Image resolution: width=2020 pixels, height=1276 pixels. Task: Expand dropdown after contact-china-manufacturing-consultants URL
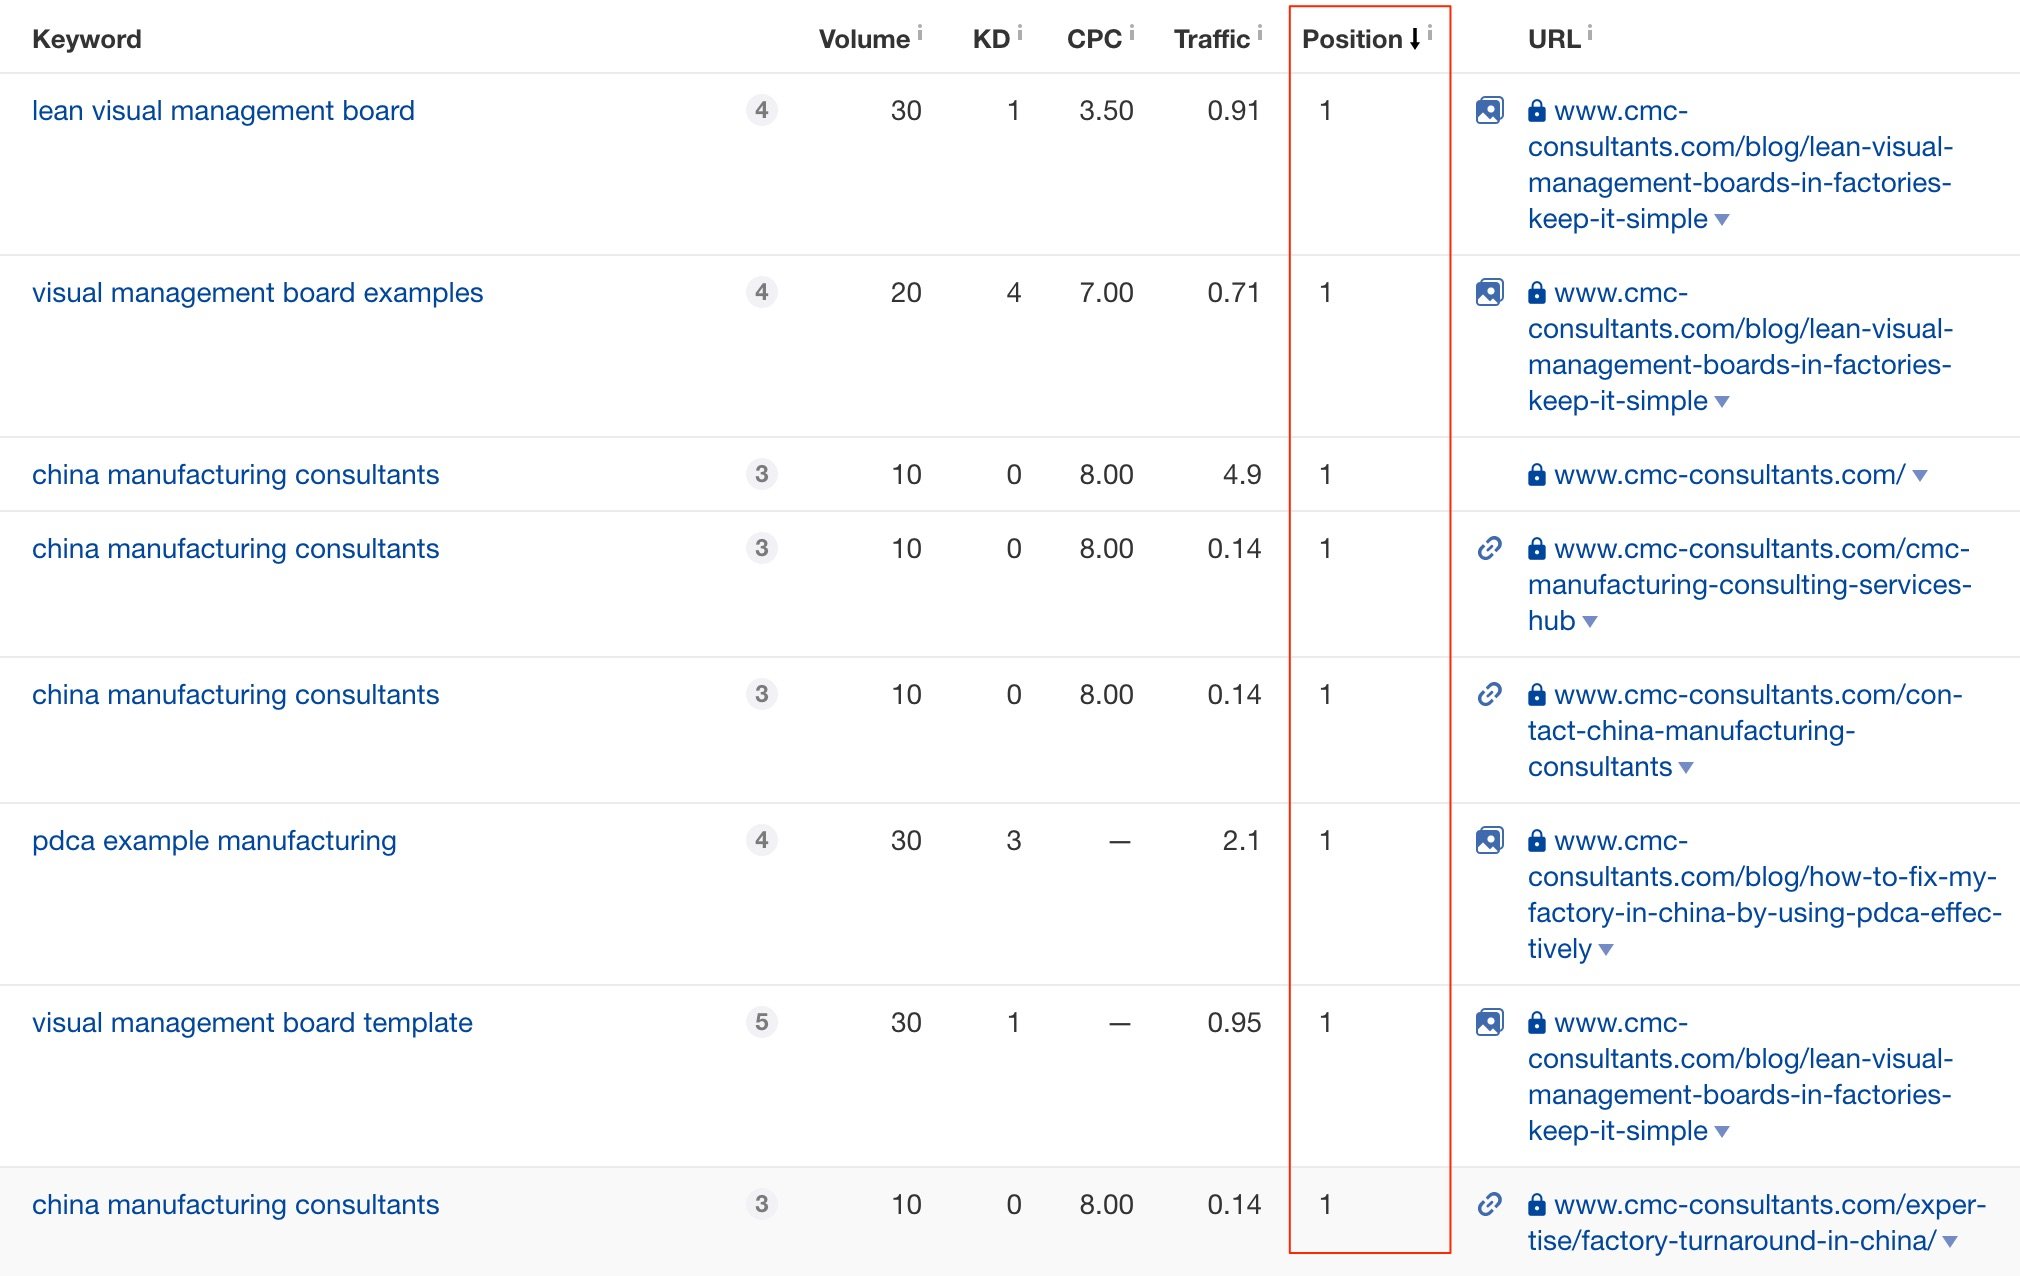click(x=1686, y=768)
